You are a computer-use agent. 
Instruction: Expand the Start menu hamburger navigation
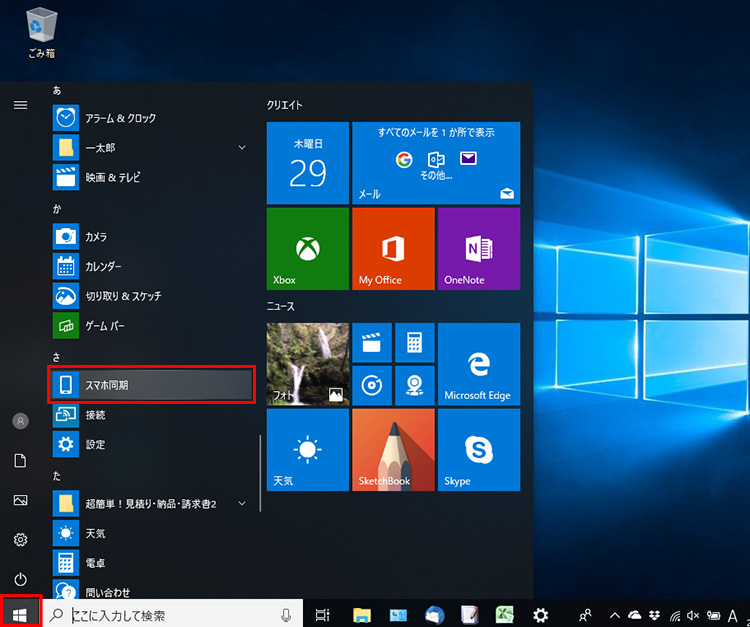coord(20,105)
